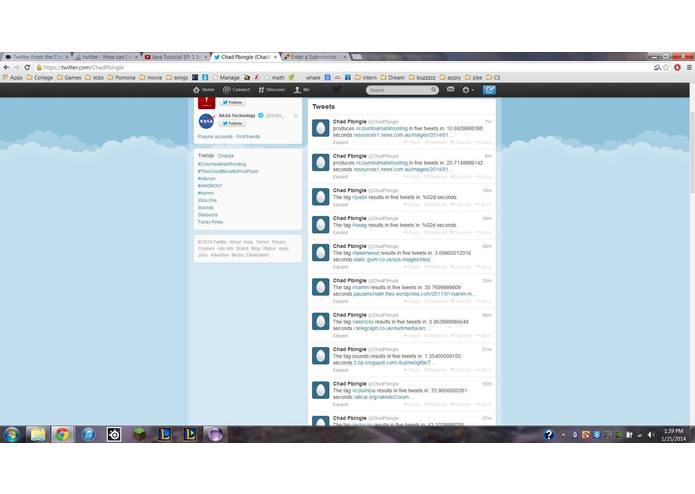Open the Xbox One trend
The image size is (695, 494).
tap(207, 200)
